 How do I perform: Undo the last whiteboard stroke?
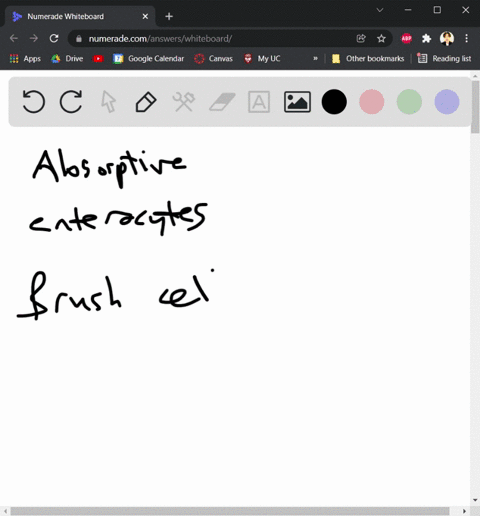34,101
